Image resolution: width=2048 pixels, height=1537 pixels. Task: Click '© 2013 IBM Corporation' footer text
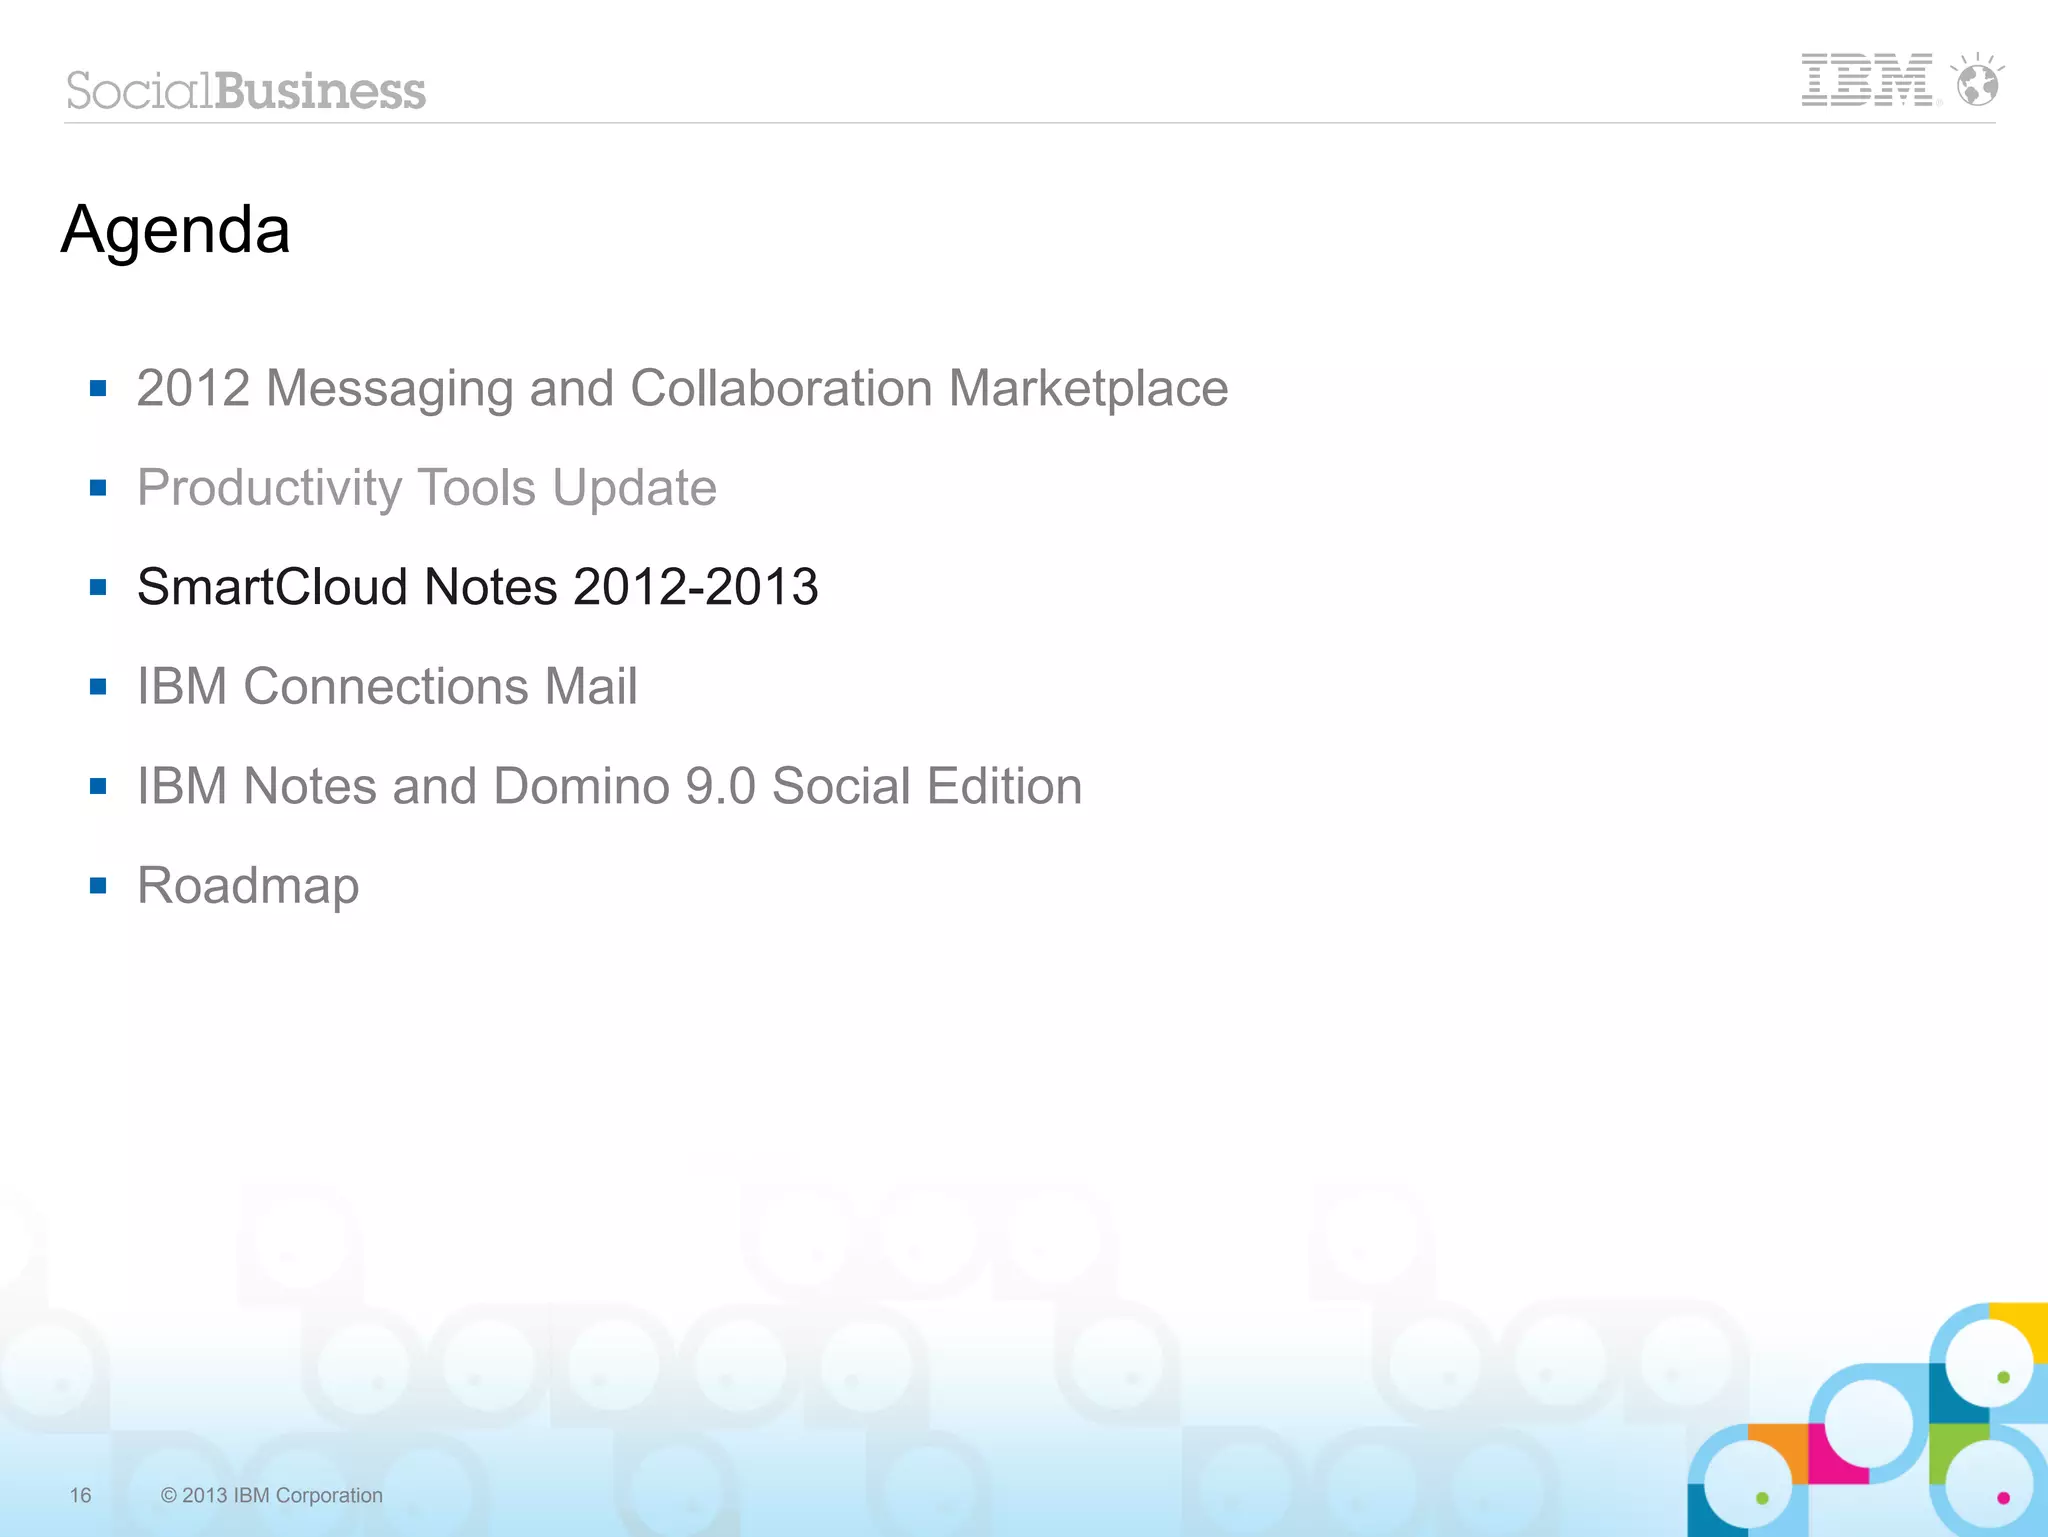click(272, 1495)
